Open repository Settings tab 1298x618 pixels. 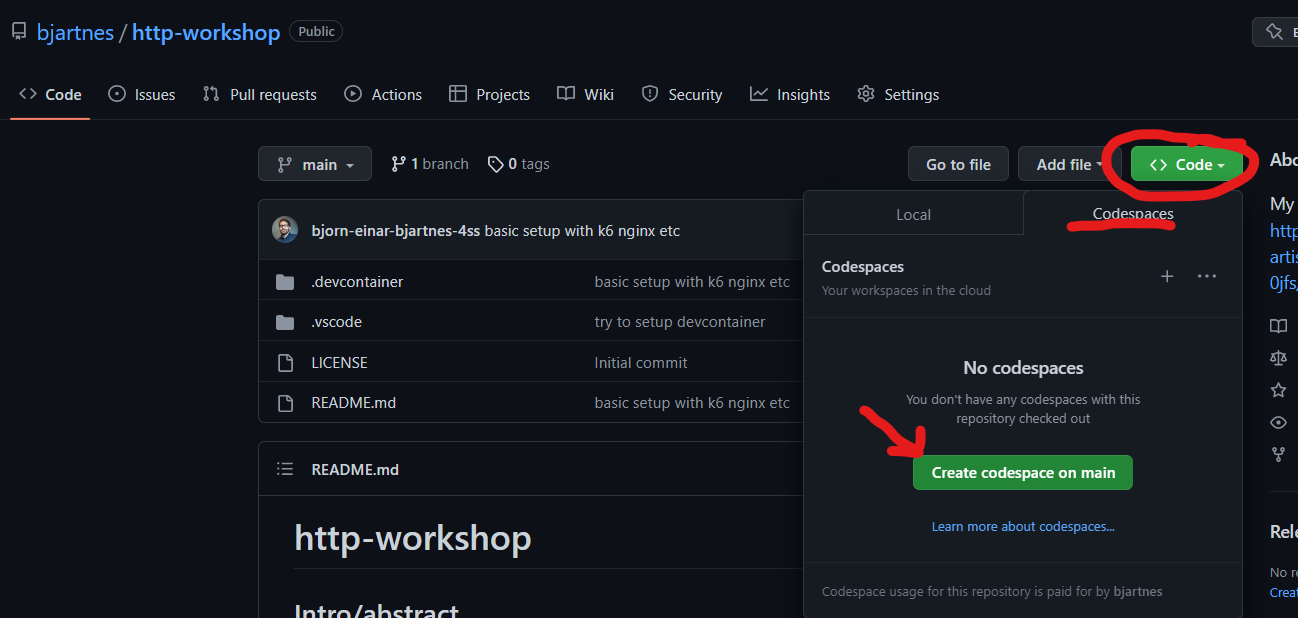pos(898,94)
